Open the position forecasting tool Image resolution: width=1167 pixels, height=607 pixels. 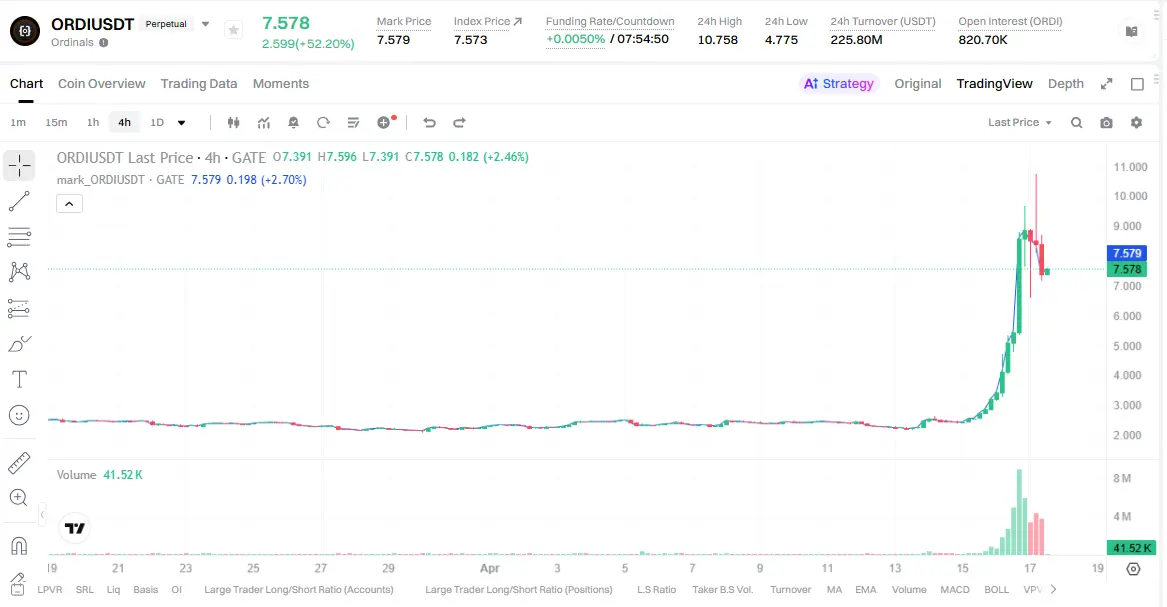click(x=19, y=308)
